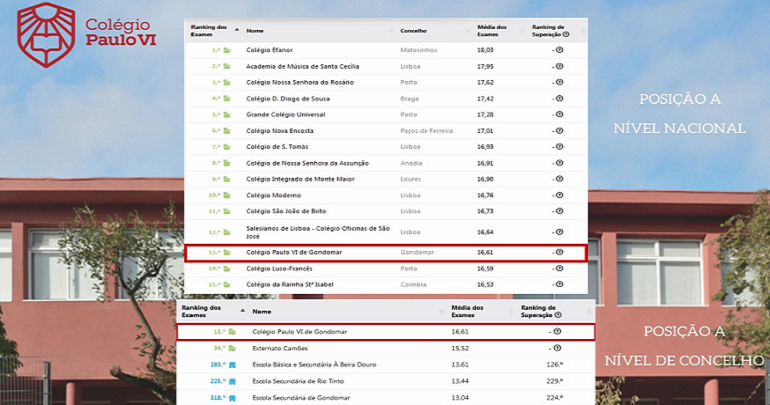770x405 pixels.
Task: Open Colégio Integrado de Monte Maior
Action: point(300,179)
